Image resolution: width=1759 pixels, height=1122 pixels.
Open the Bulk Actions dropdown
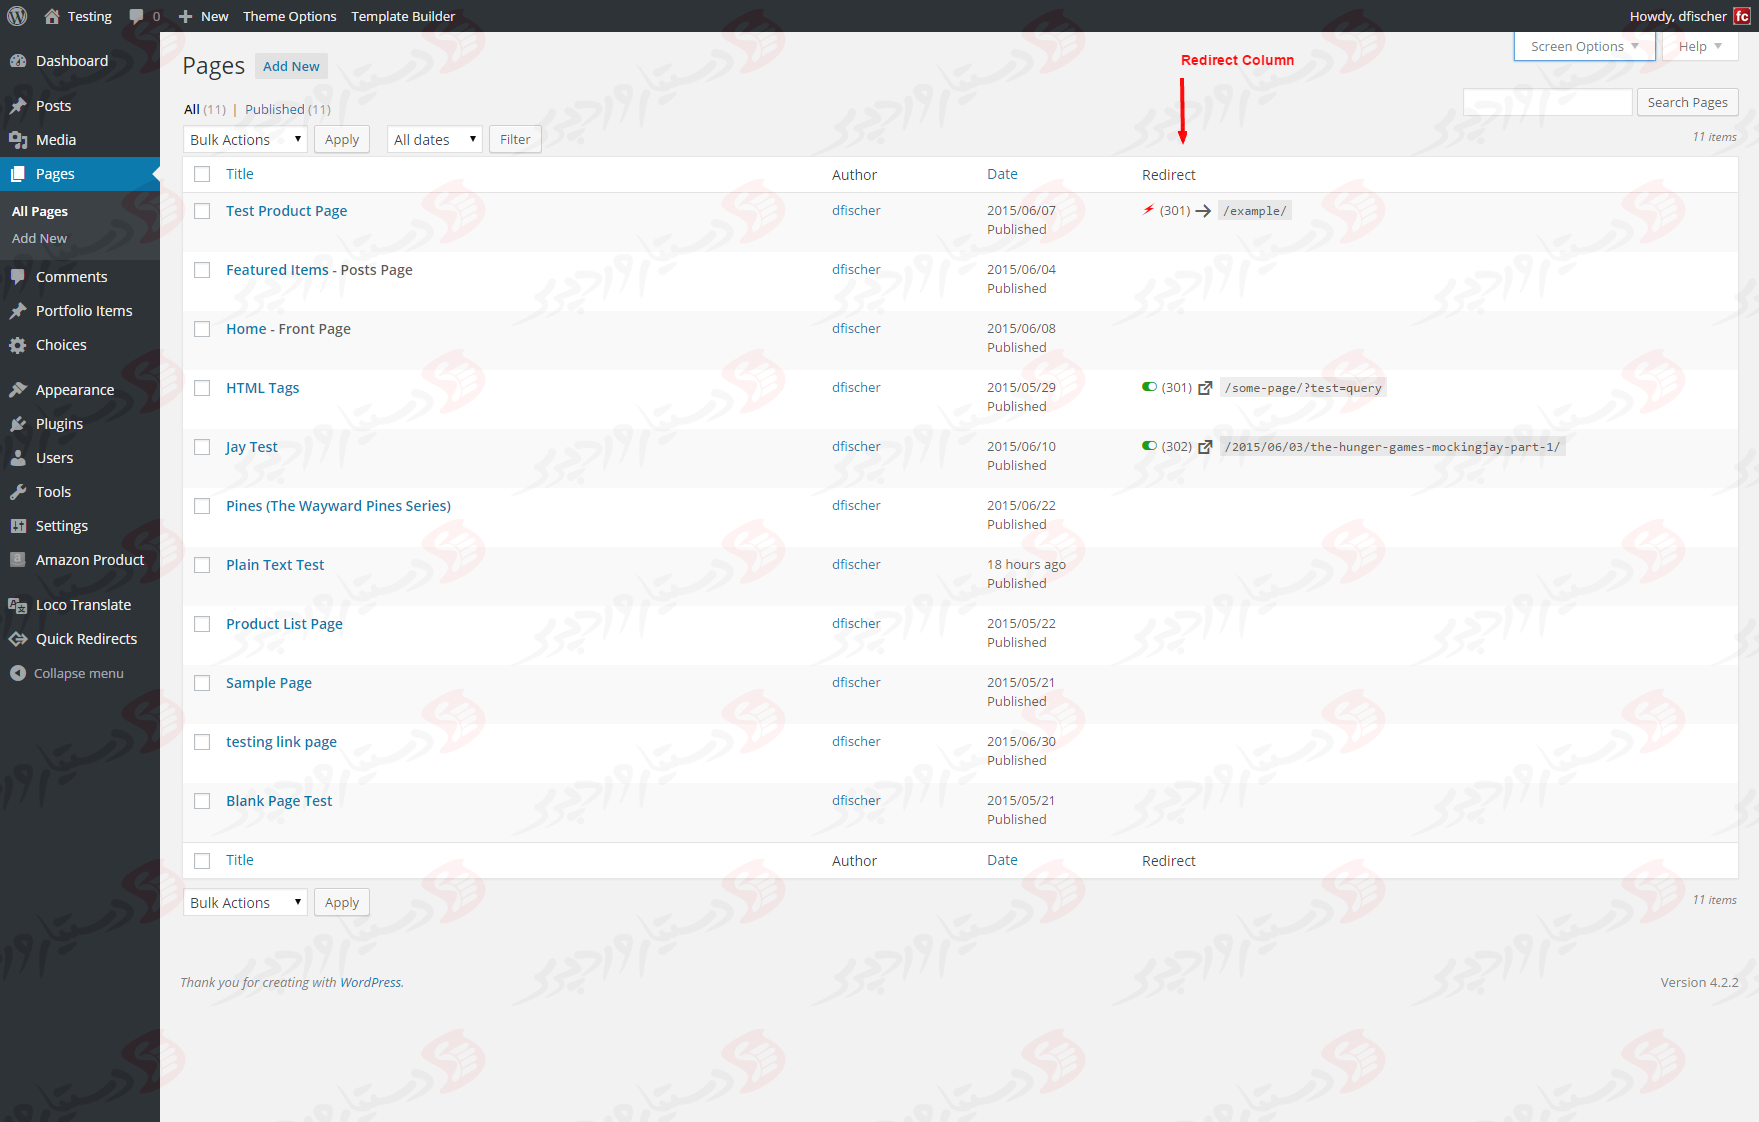244,139
